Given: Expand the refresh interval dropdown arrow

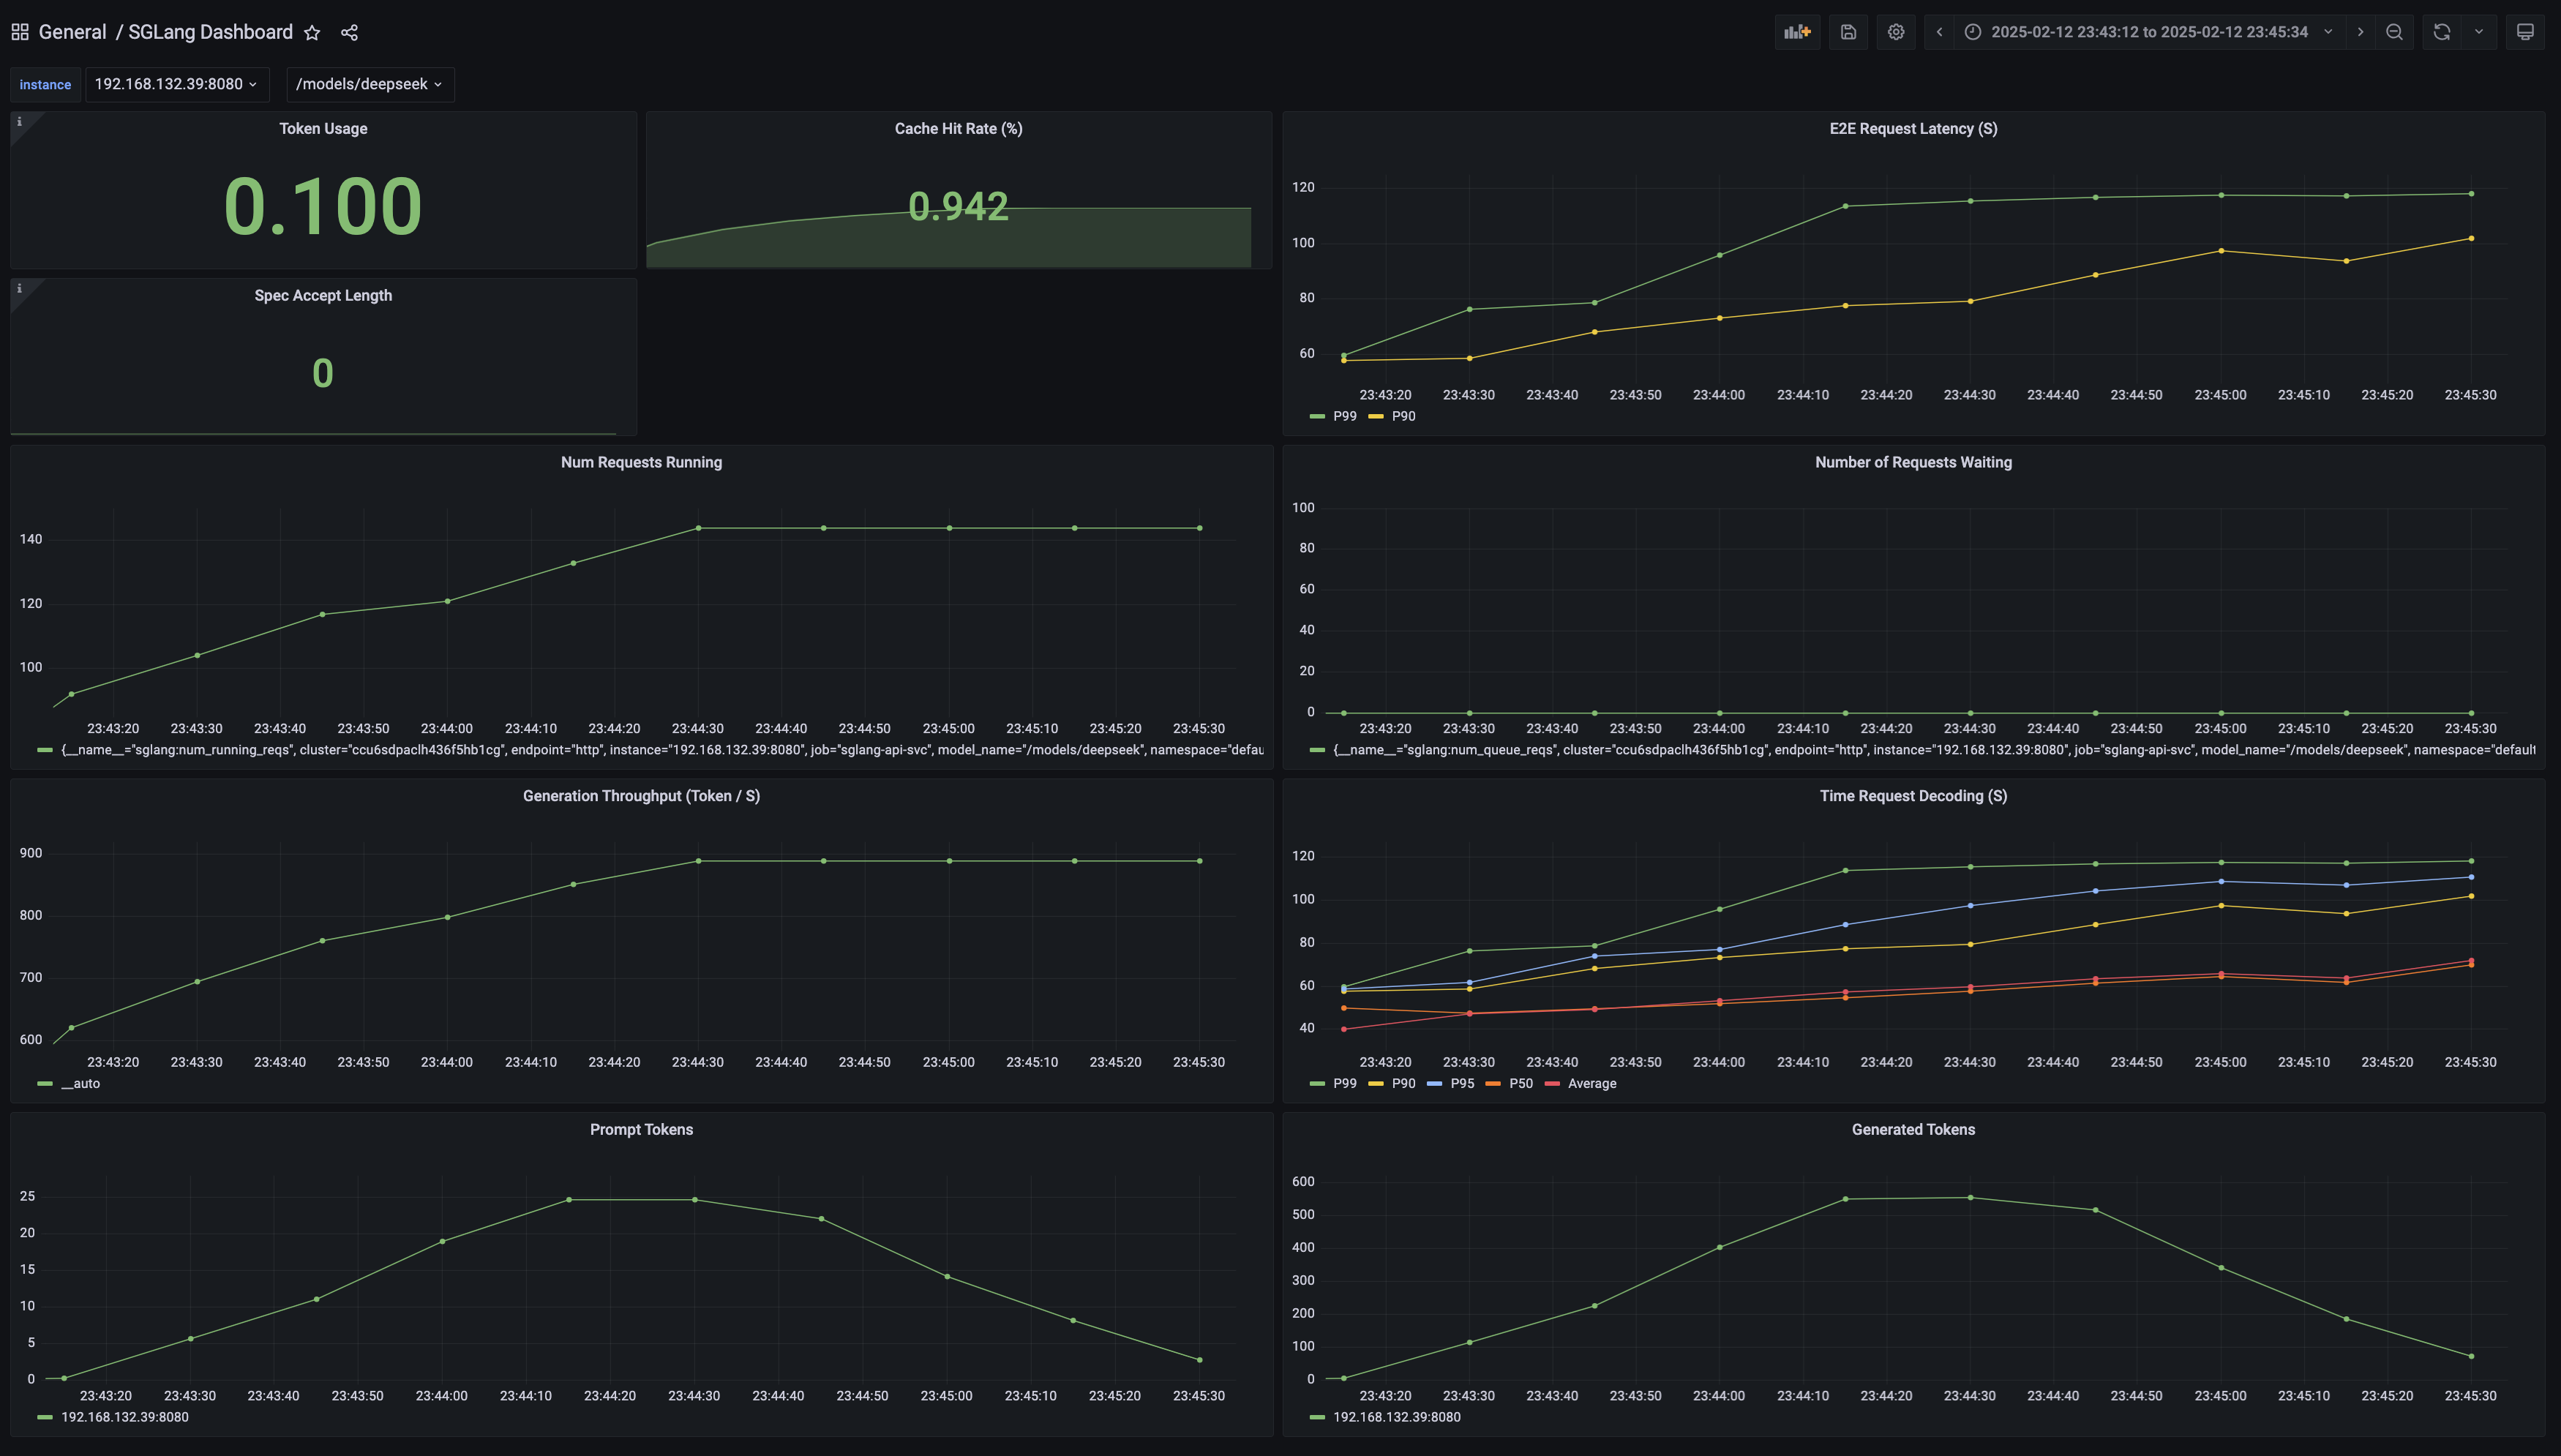Looking at the screenshot, I should pos(2479,32).
